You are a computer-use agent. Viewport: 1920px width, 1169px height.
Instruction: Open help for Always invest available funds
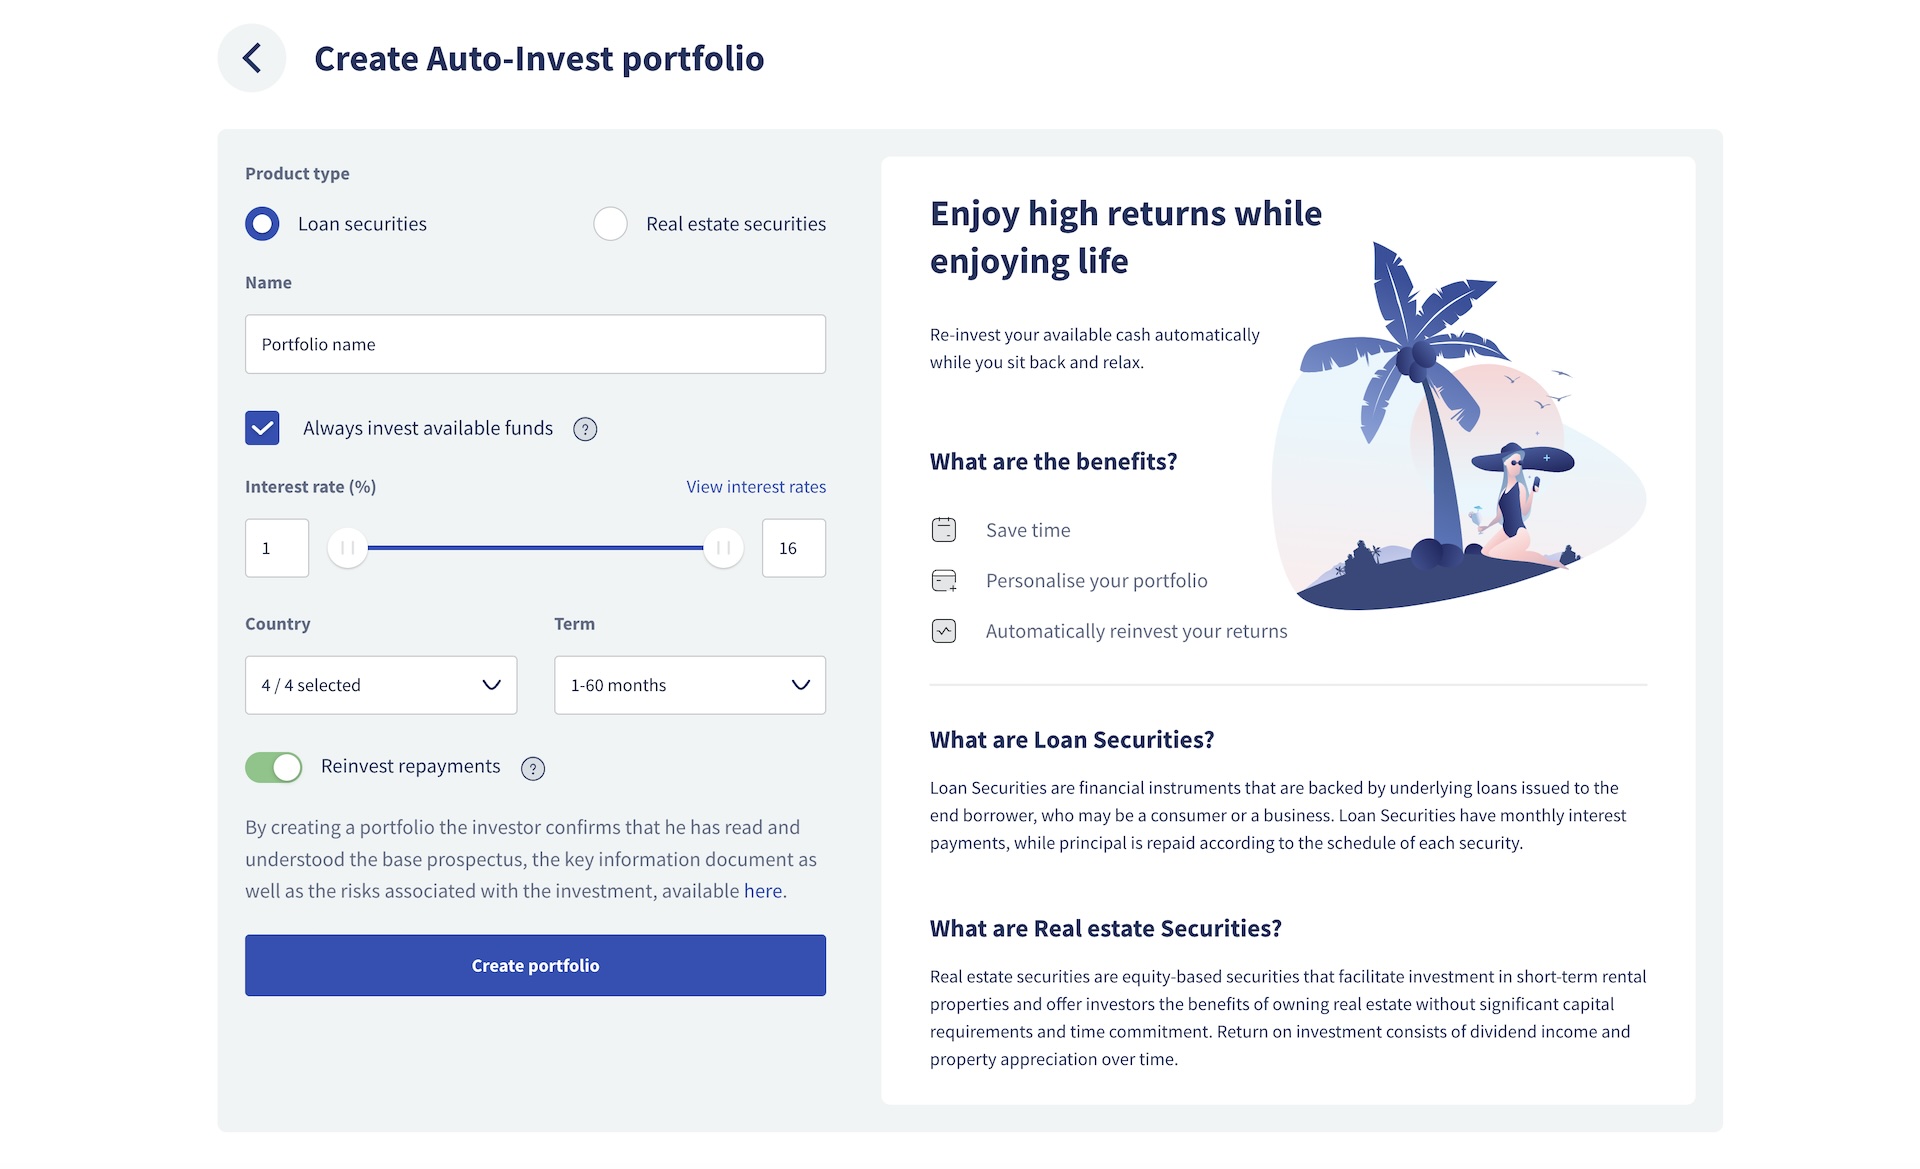click(585, 429)
